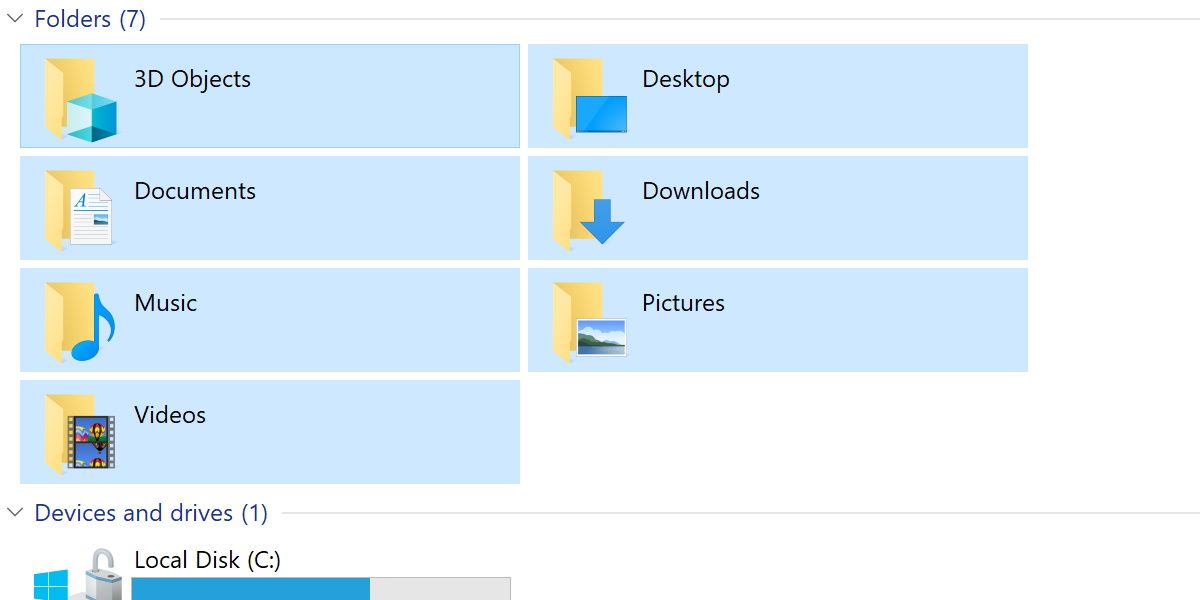Select the Videos folder tile
Viewport: 1200px width, 600px height.
[x=270, y=432]
